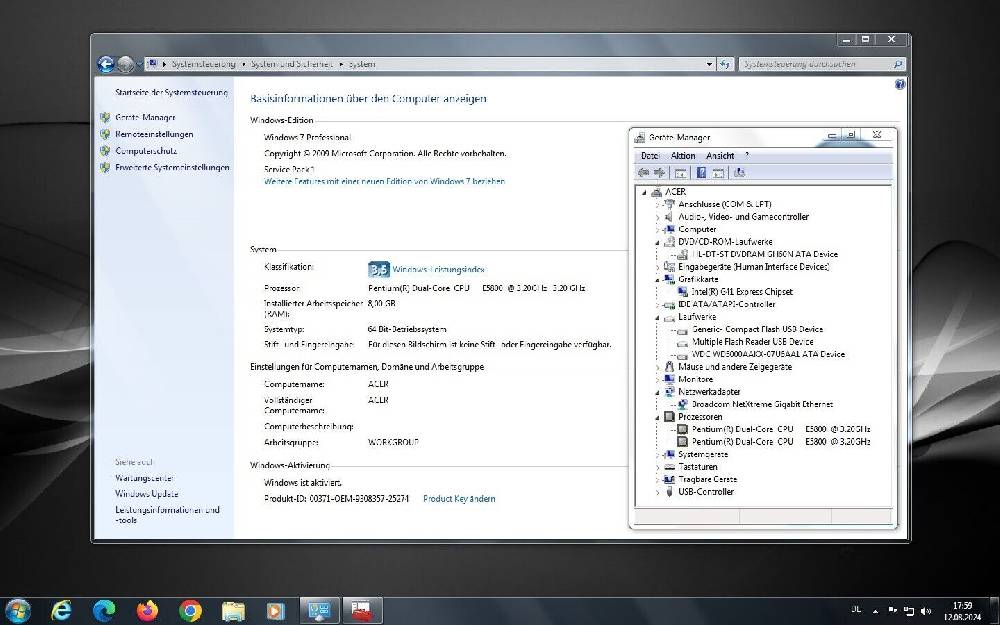Expand the Anschlüsse (COM & LPT) category
The width and height of the screenshot is (1000, 625).
pos(658,205)
